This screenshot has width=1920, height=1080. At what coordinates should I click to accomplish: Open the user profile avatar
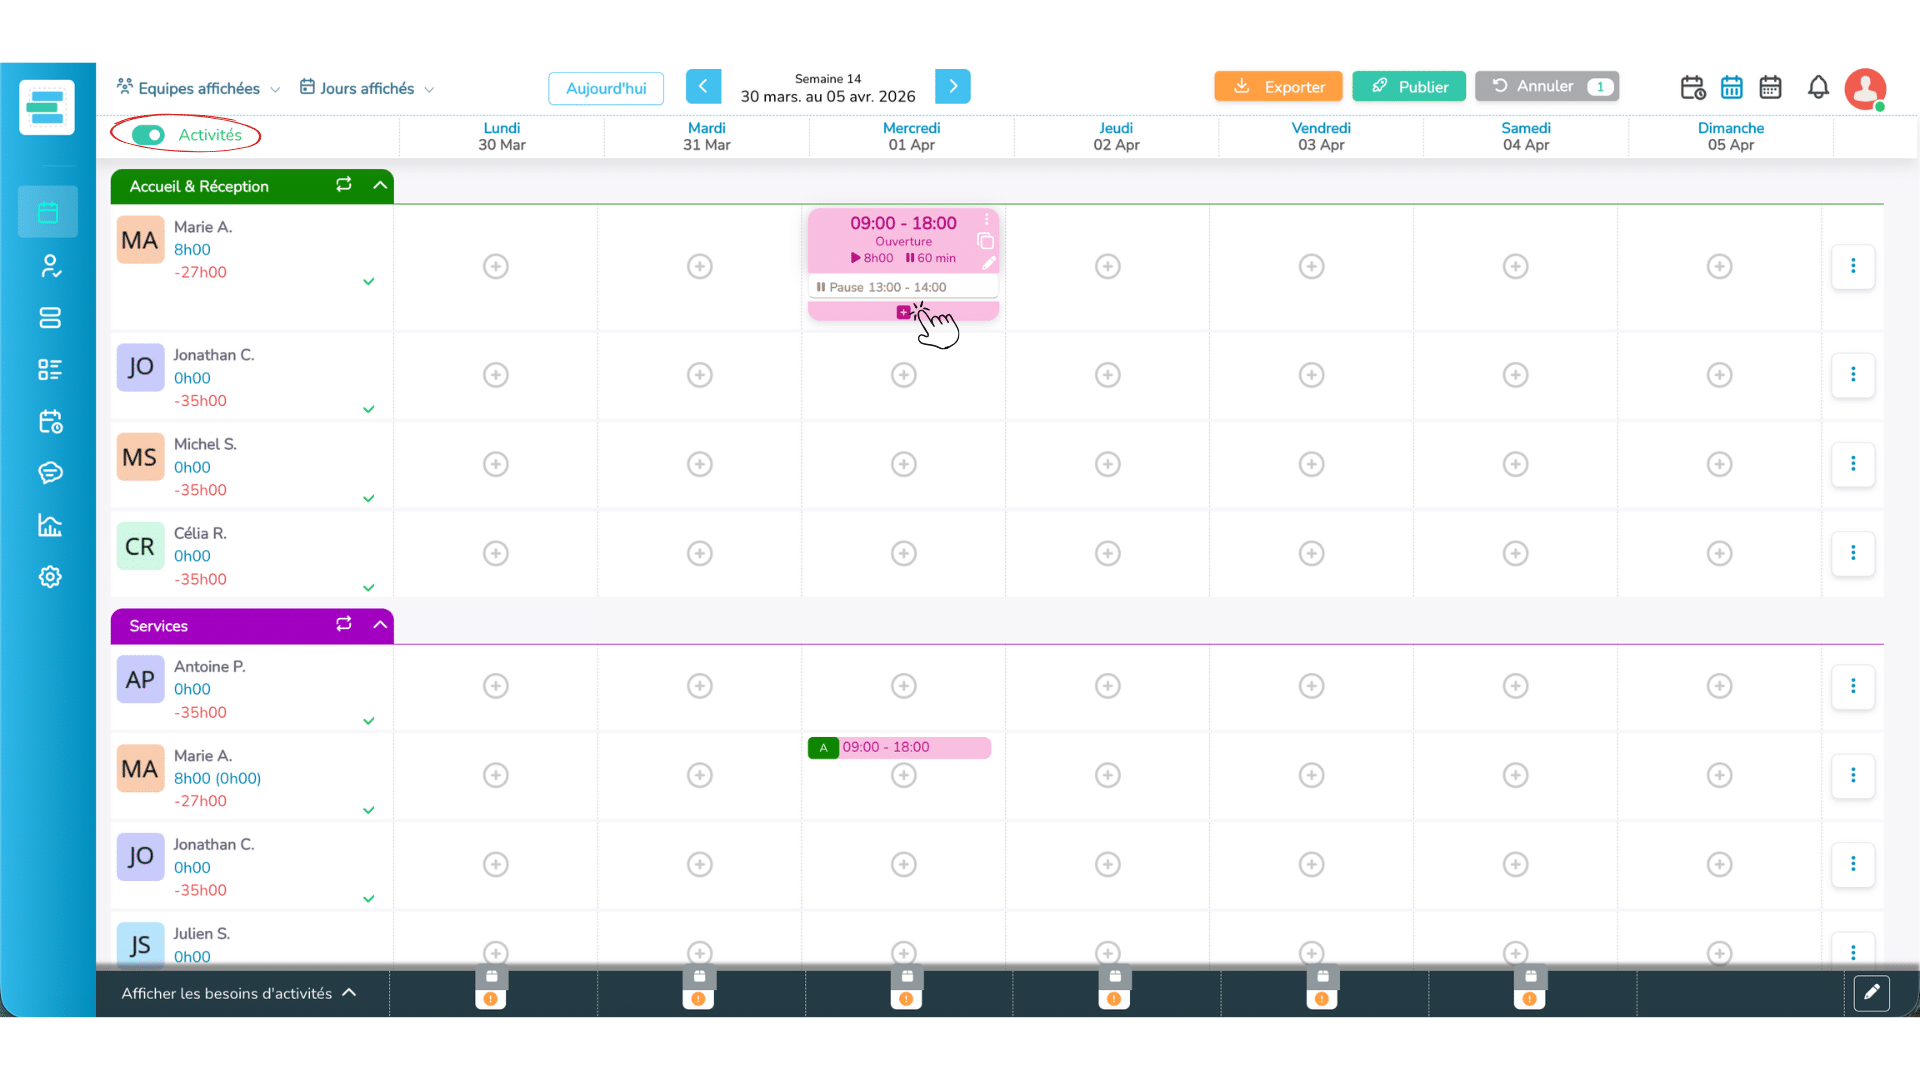(1866, 89)
